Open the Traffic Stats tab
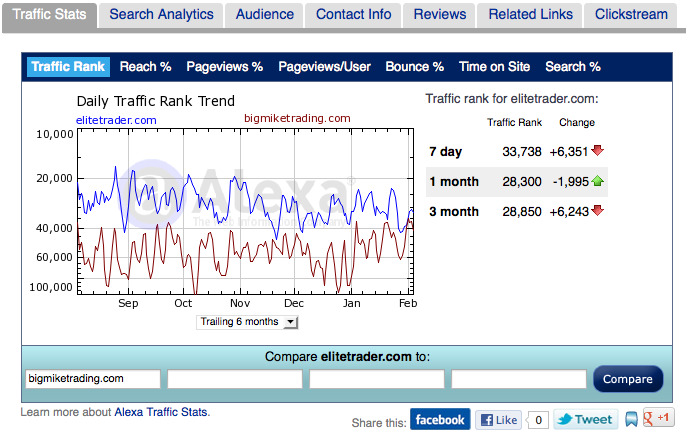The image size is (688, 434). 49,15
